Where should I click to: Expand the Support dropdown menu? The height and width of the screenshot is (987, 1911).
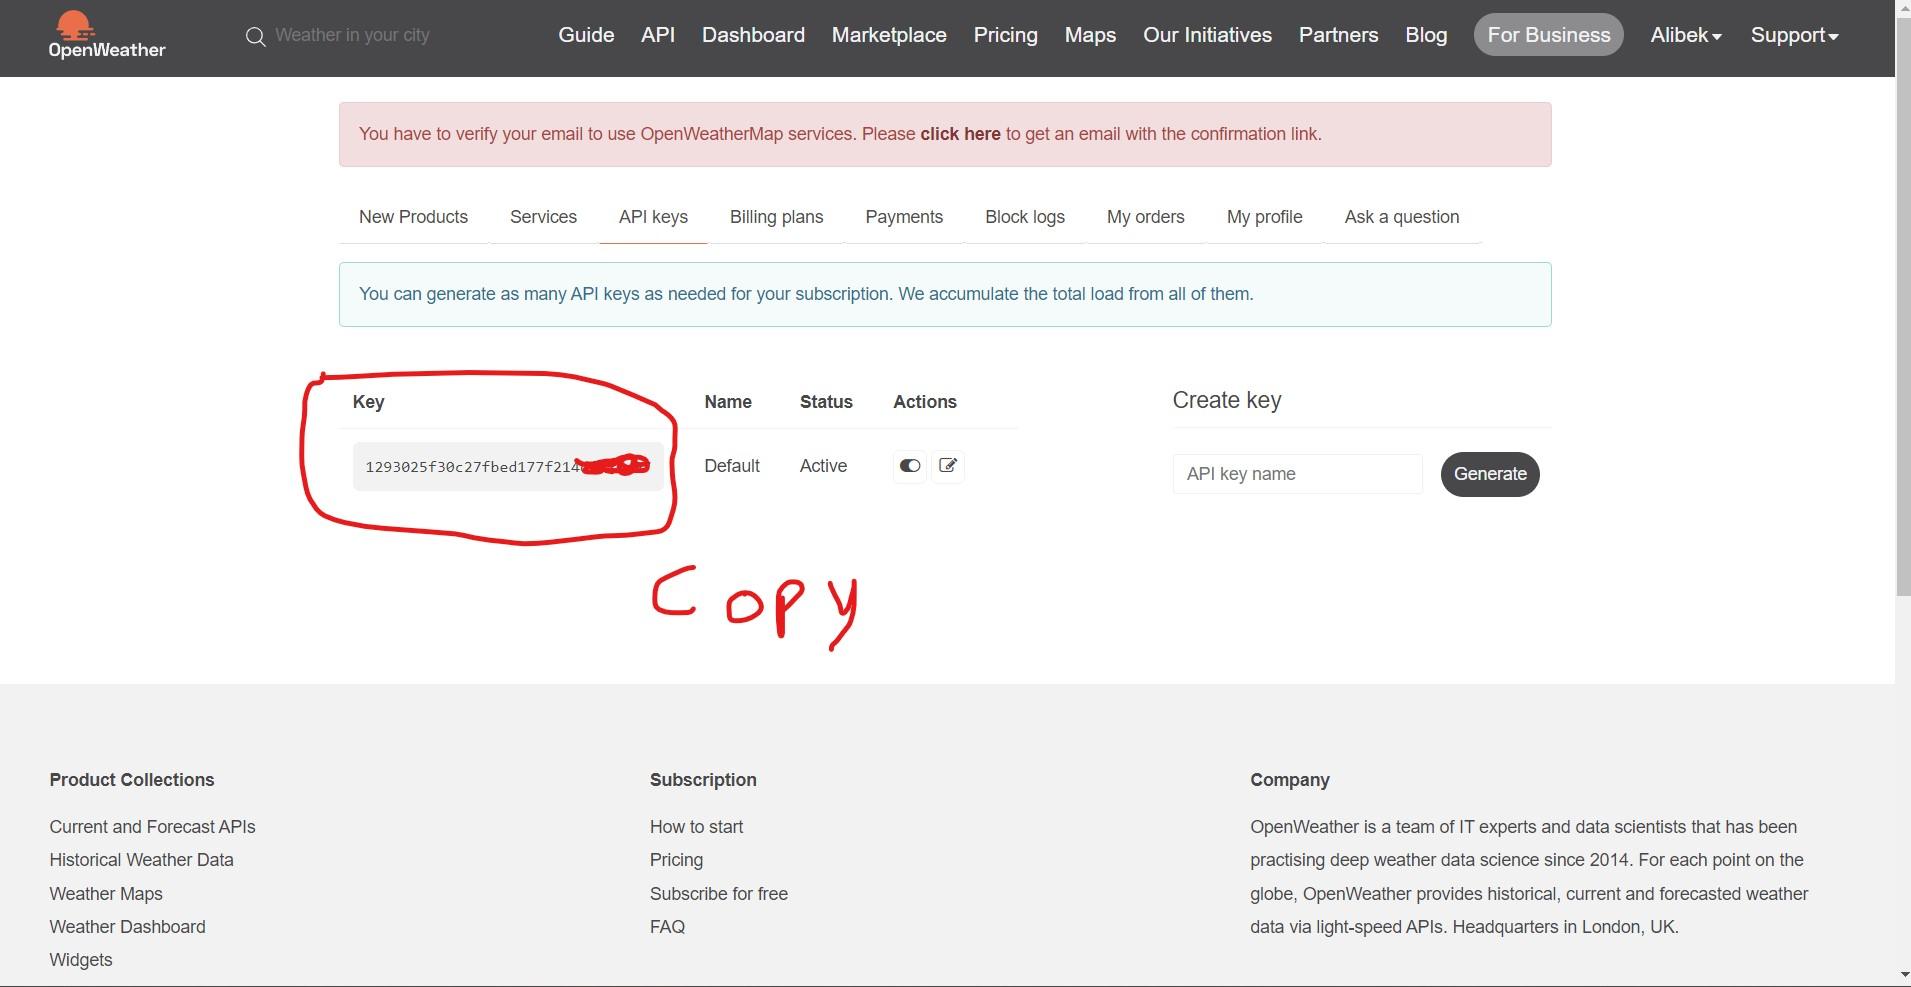point(1794,35)
